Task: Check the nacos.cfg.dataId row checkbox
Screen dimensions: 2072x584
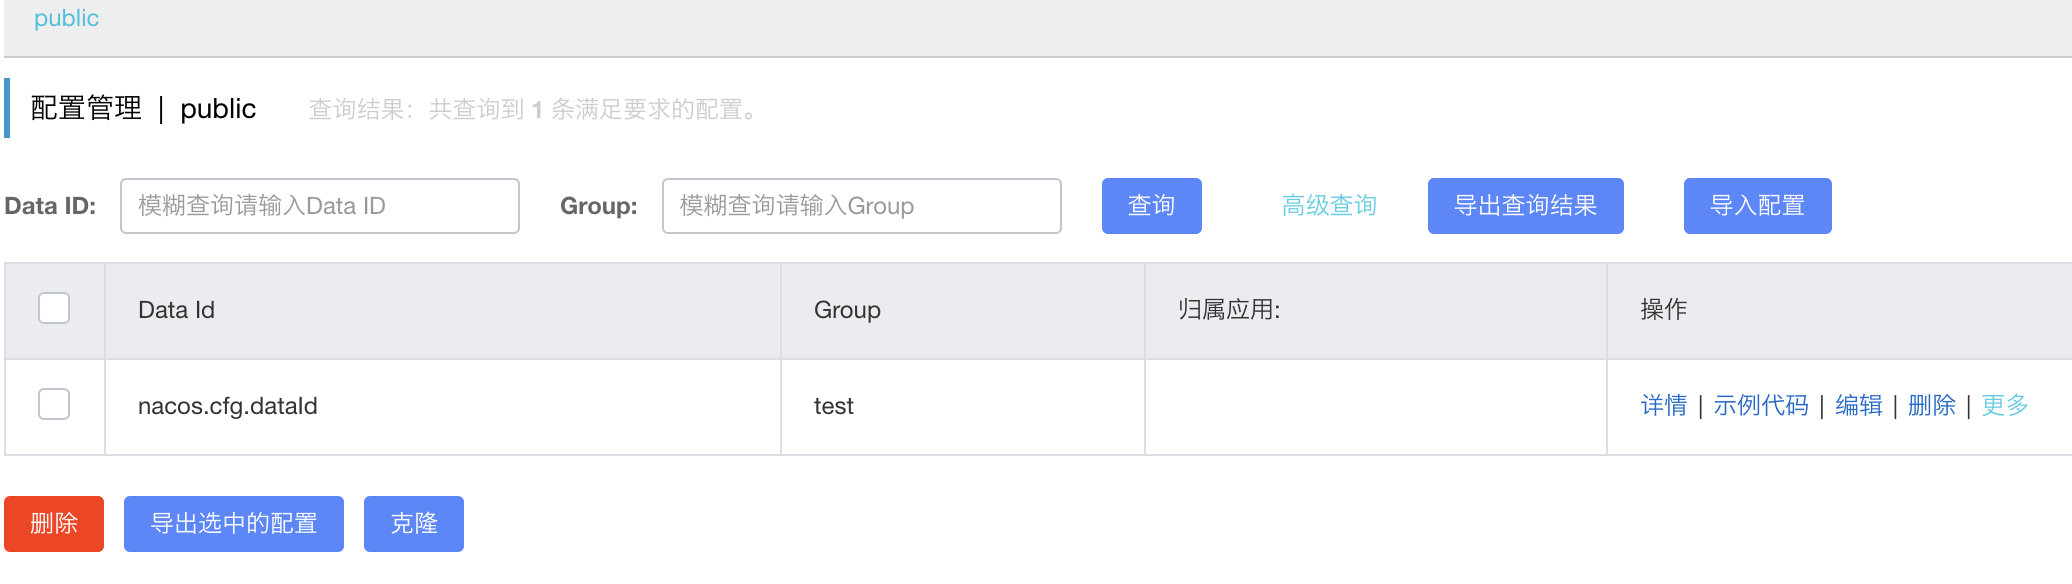Action: (54, 404)
